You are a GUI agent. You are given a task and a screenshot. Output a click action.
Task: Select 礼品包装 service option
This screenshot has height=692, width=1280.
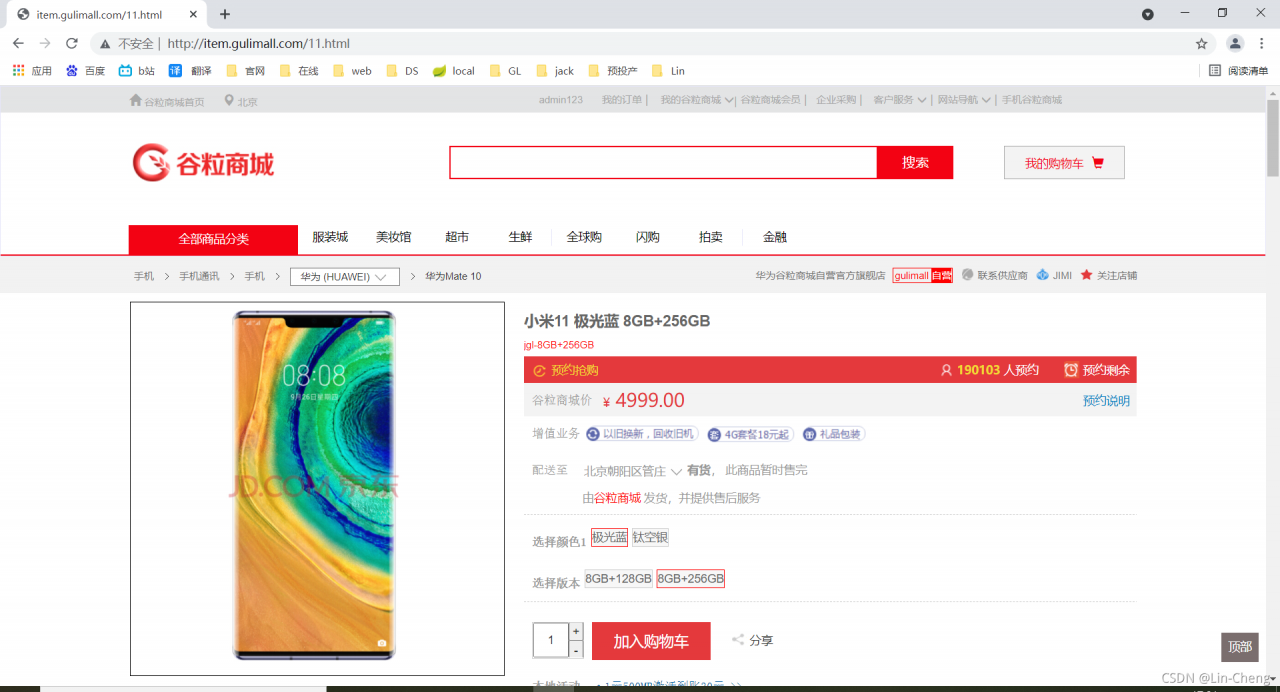(833, 434)
